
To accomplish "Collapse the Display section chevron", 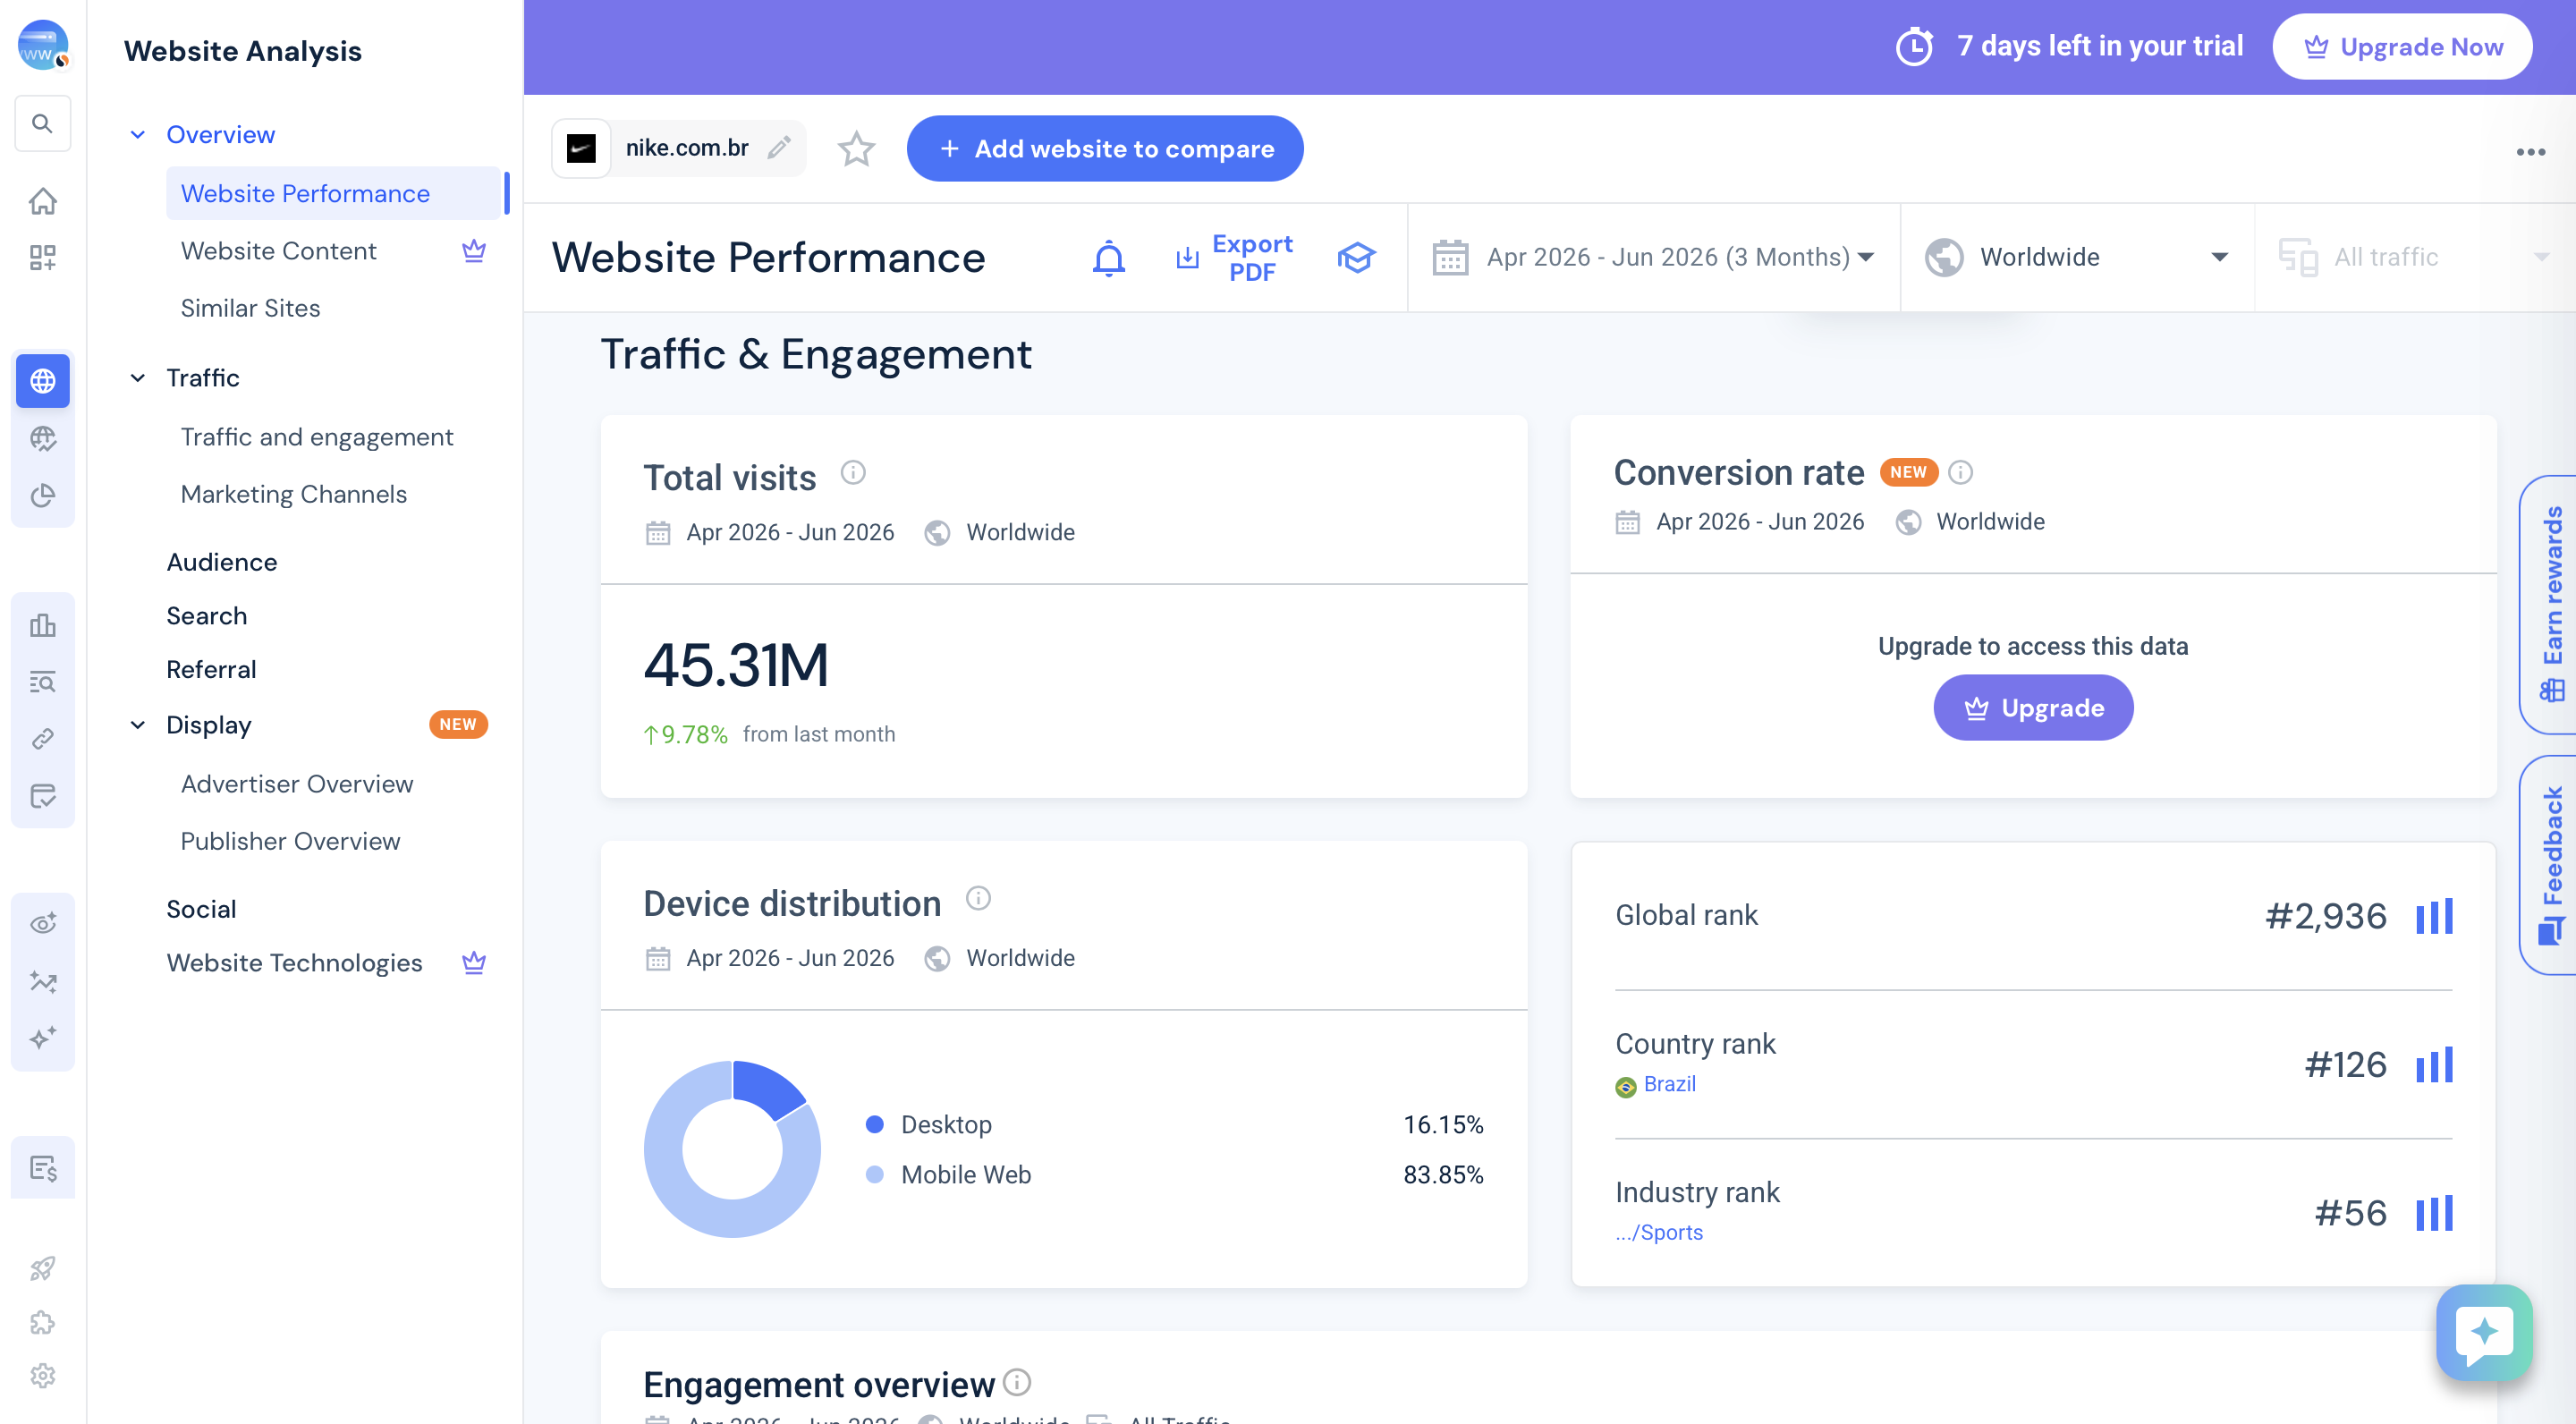I will pos(138,725).
